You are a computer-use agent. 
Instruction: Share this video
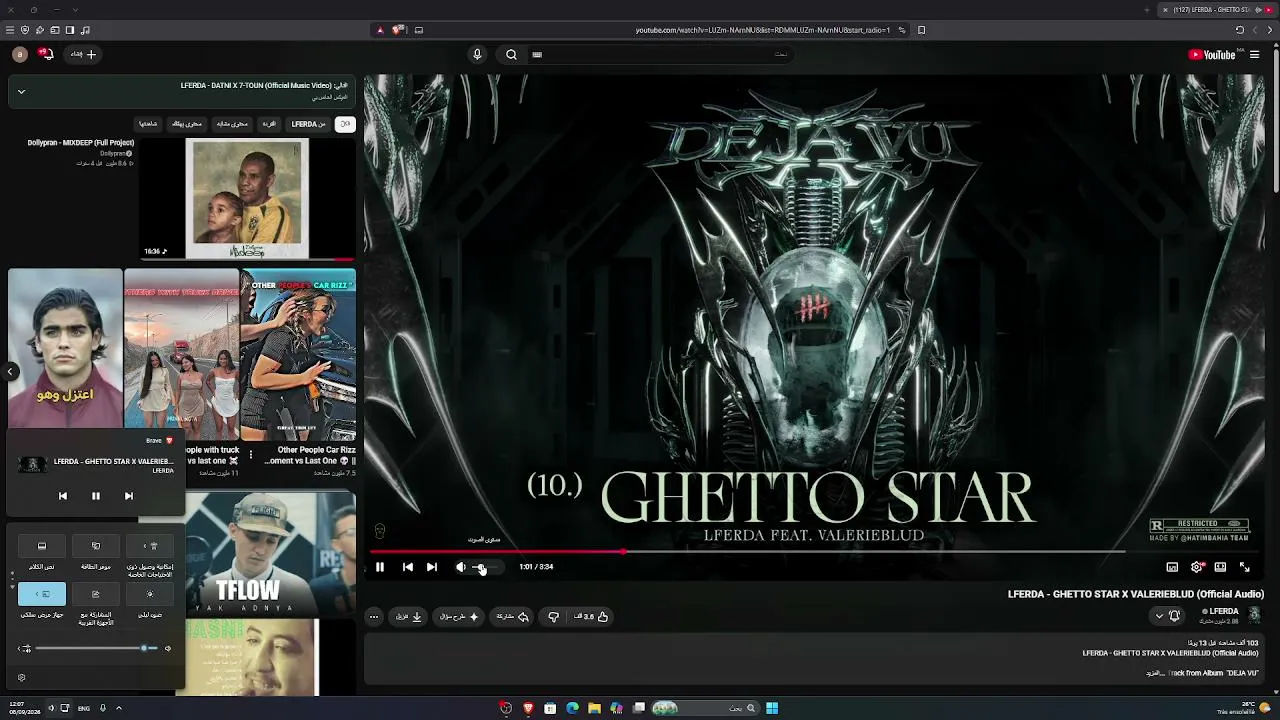tap(513, 617)
